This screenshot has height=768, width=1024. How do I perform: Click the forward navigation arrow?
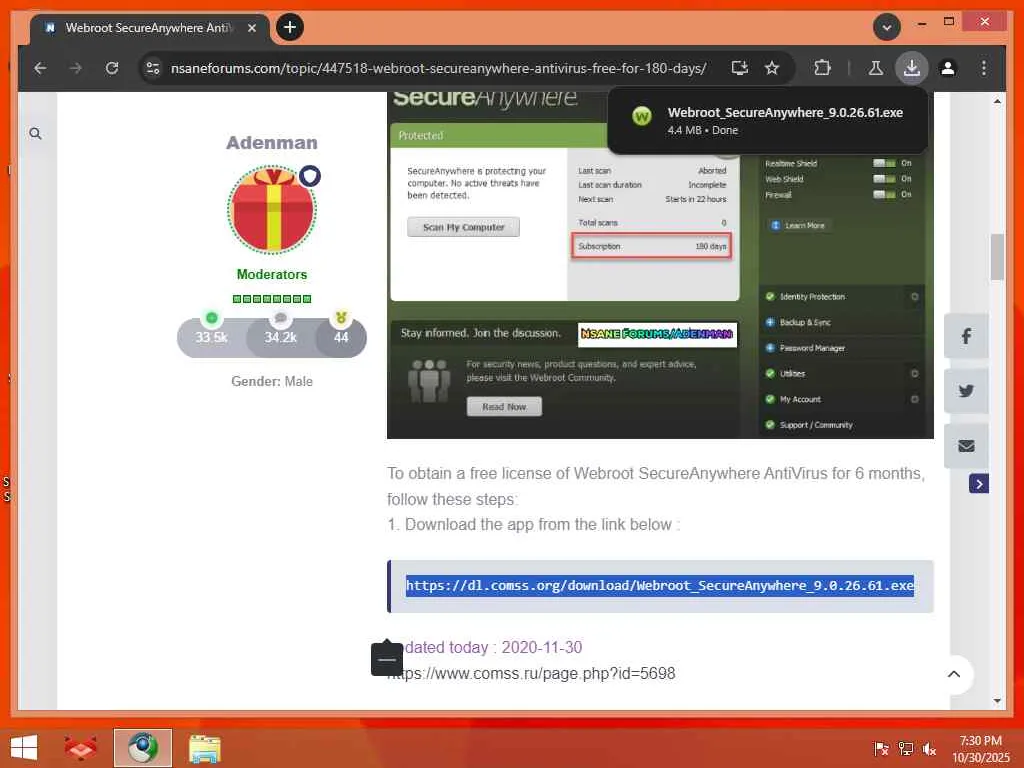point(76,68)
